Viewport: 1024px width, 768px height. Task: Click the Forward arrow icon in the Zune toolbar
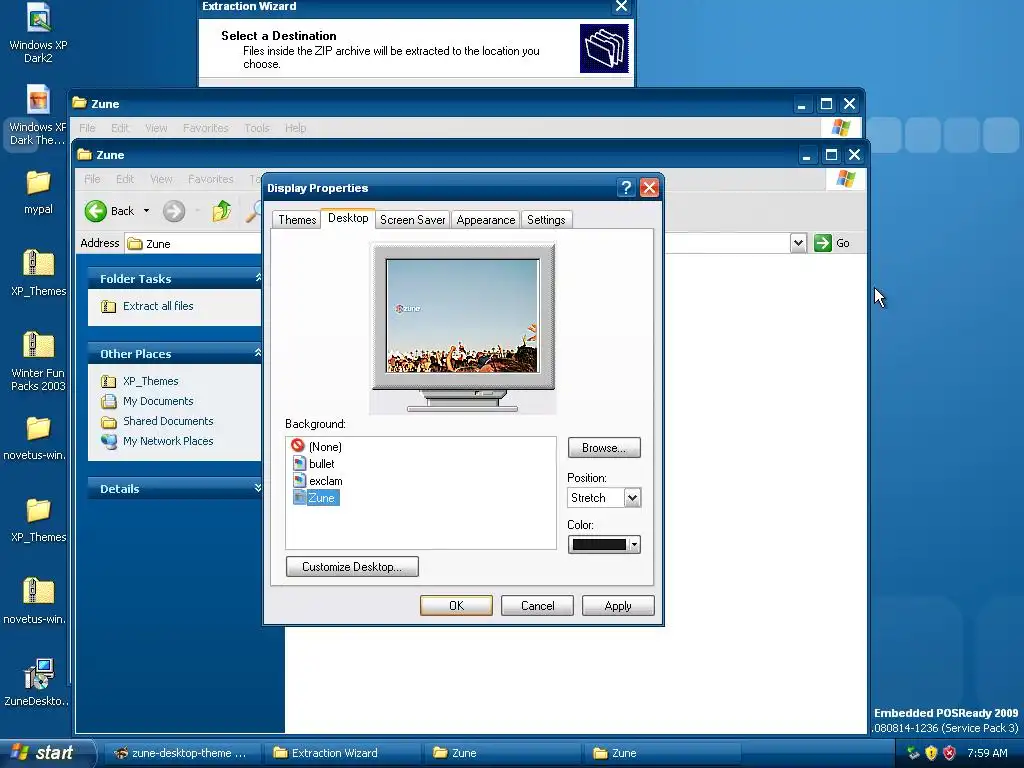[174, 211]
